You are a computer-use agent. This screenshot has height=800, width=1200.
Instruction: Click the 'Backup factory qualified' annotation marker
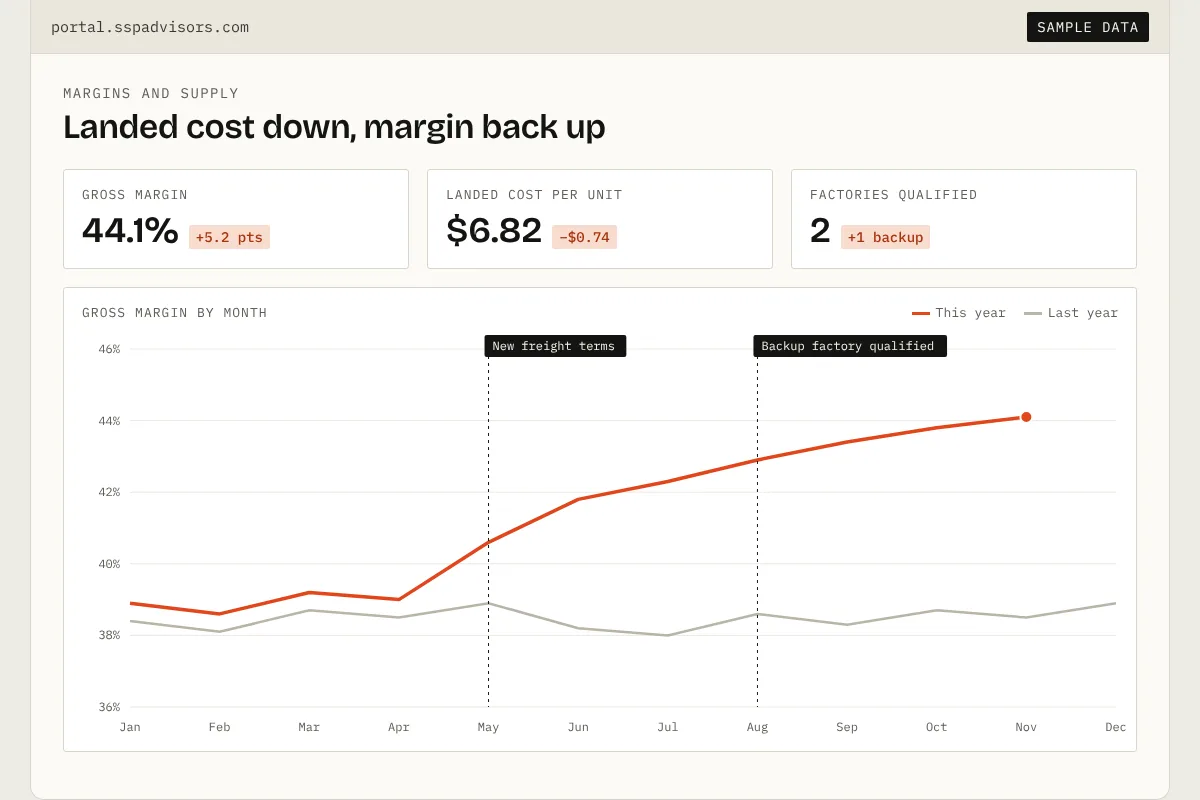coord(850,346)
